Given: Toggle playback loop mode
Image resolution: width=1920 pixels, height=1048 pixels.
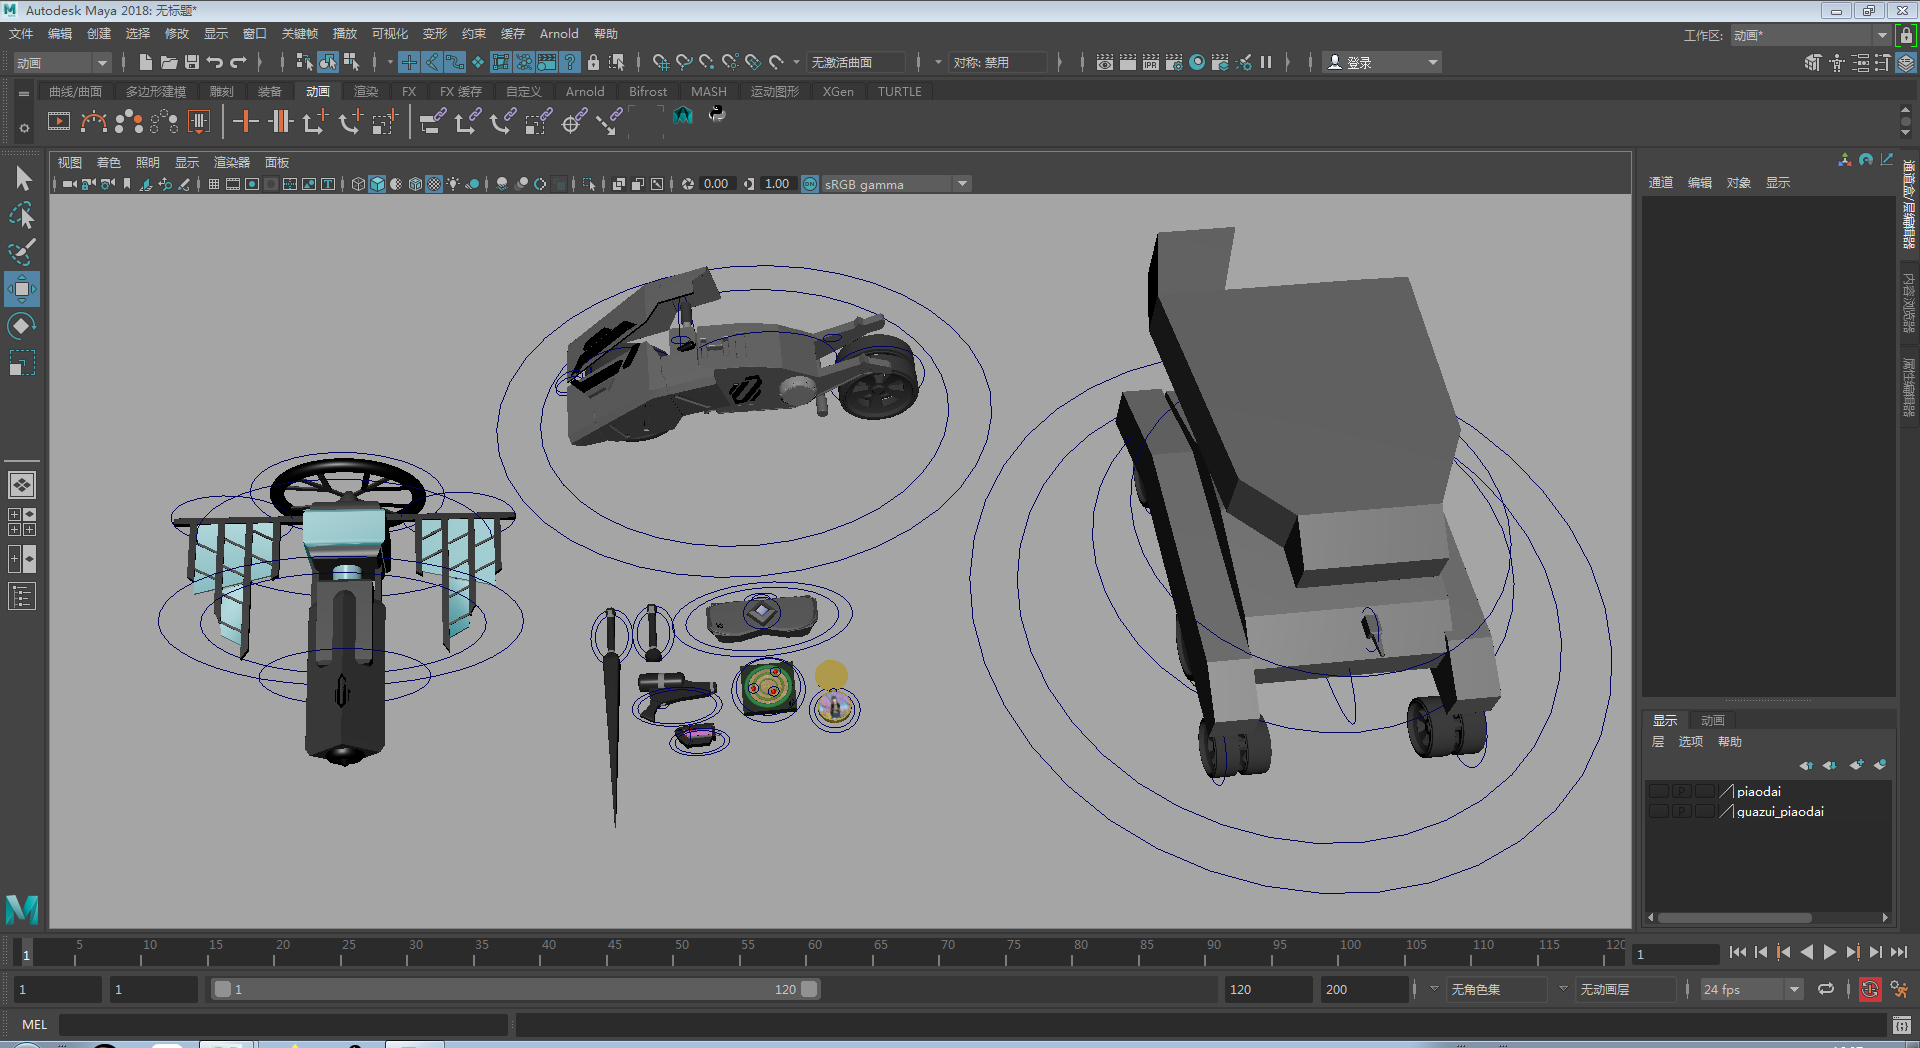Looking at the screenshot, I should click(1826, 989).
